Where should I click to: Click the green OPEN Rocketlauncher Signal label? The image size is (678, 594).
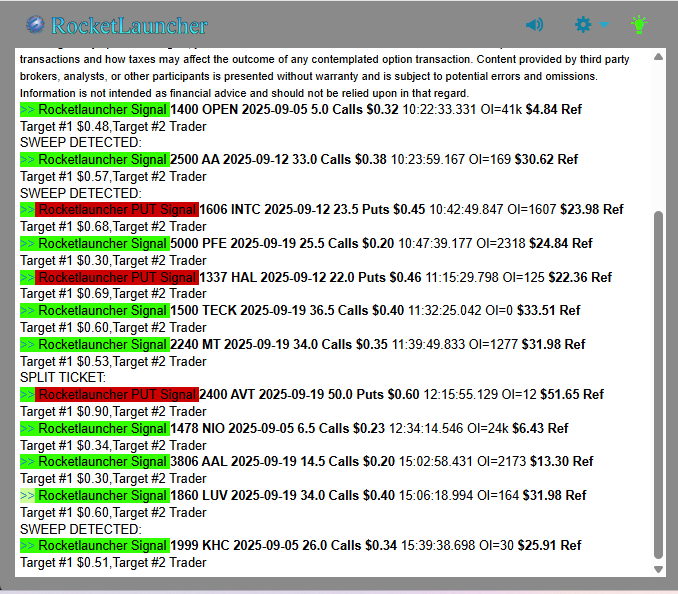103,109
